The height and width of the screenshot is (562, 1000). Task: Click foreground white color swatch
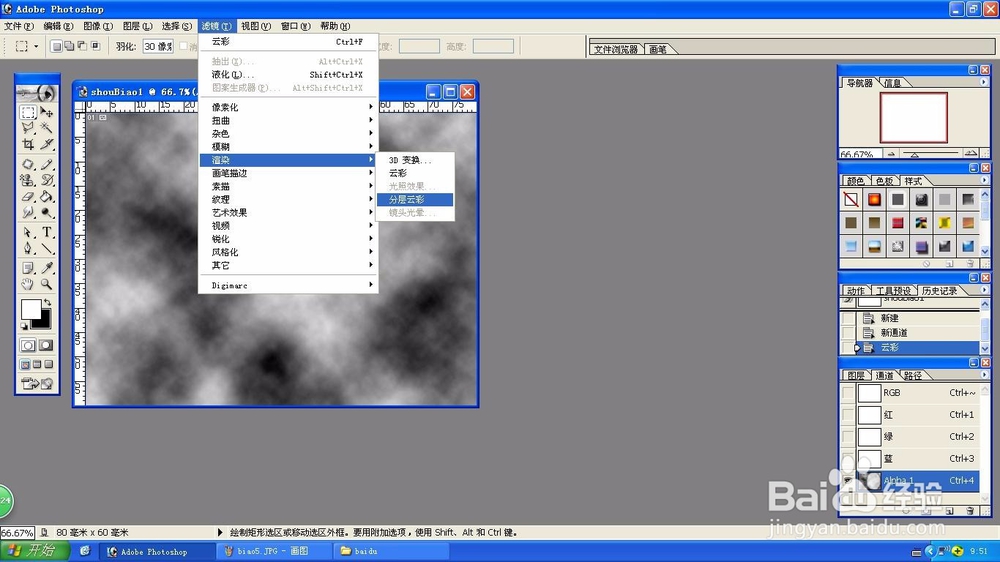point(31,310)
